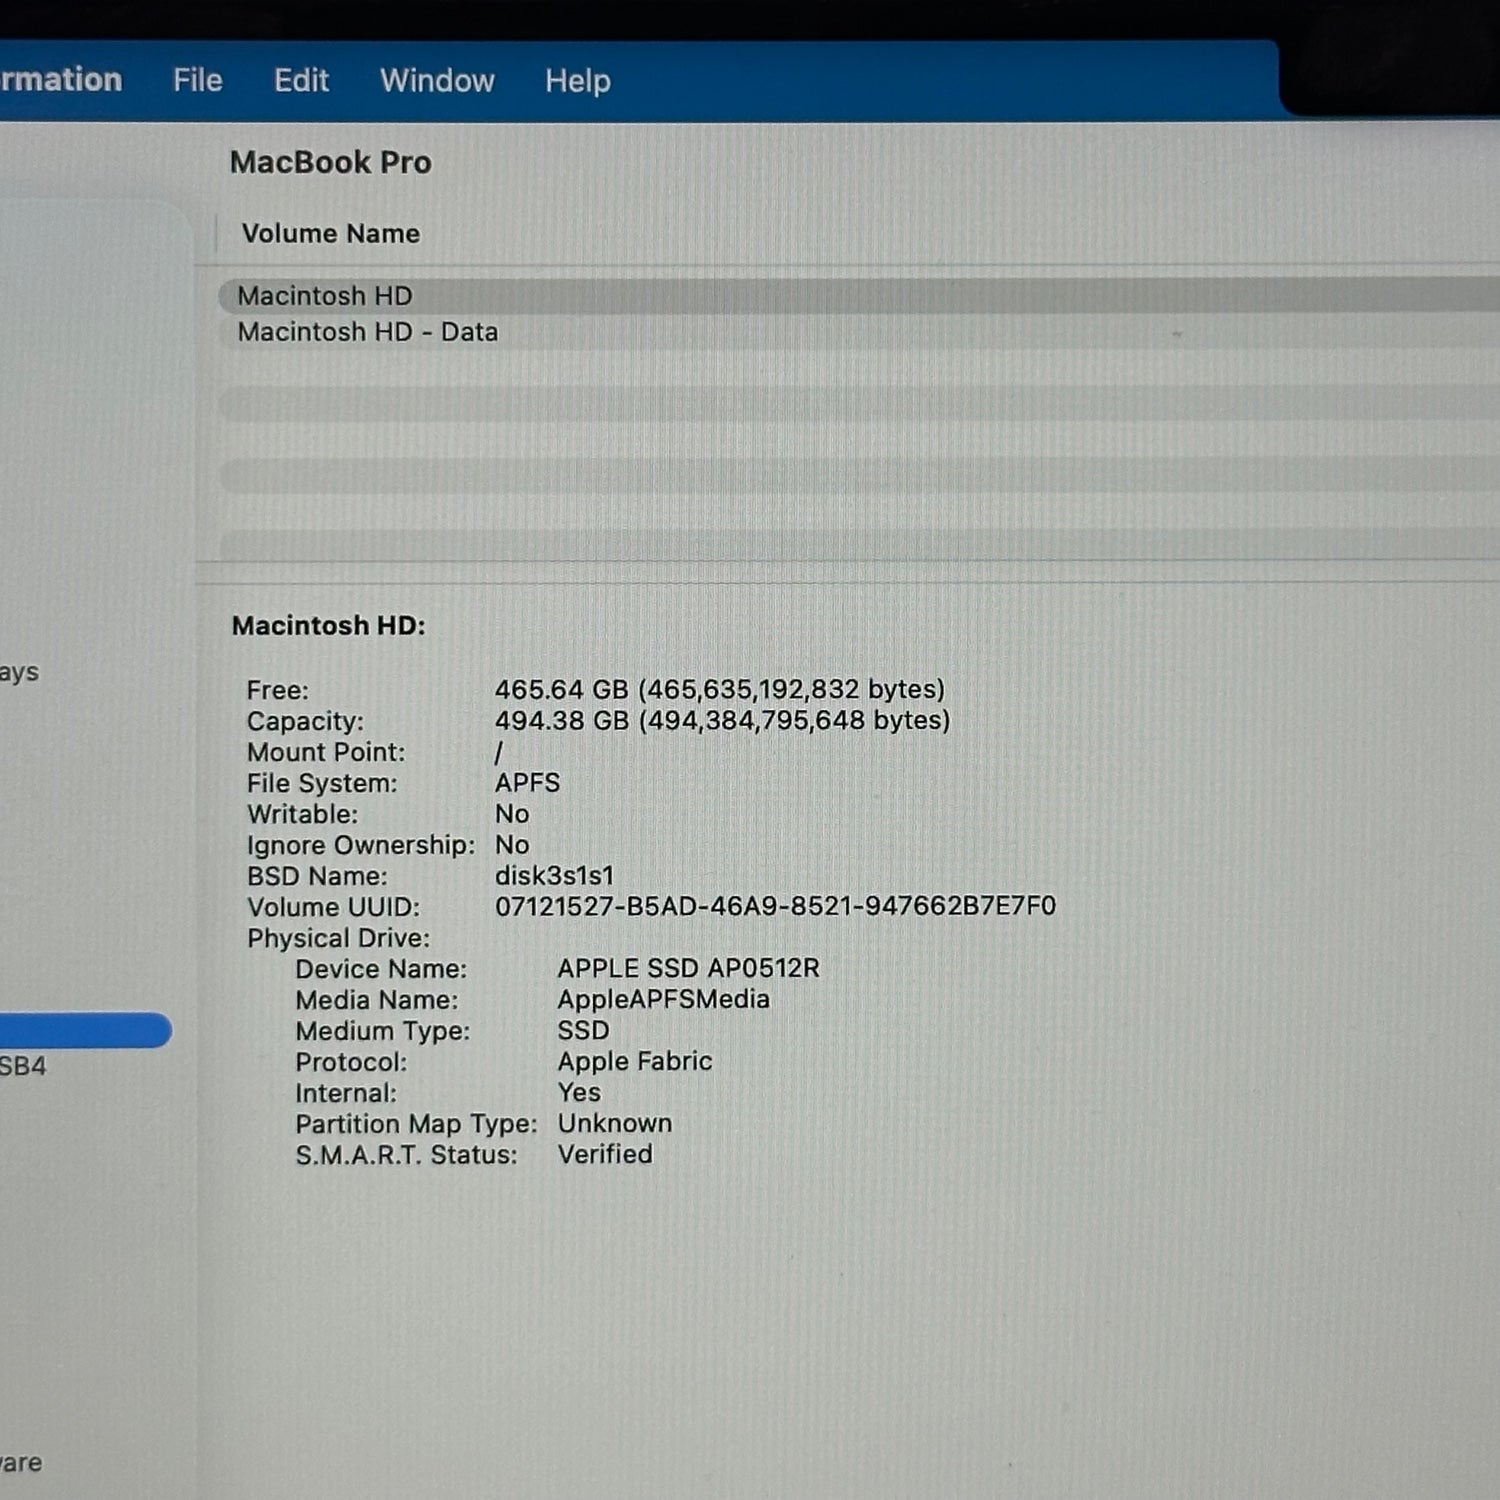Click the BSD Name value disk3s1s1

[554, 876]
